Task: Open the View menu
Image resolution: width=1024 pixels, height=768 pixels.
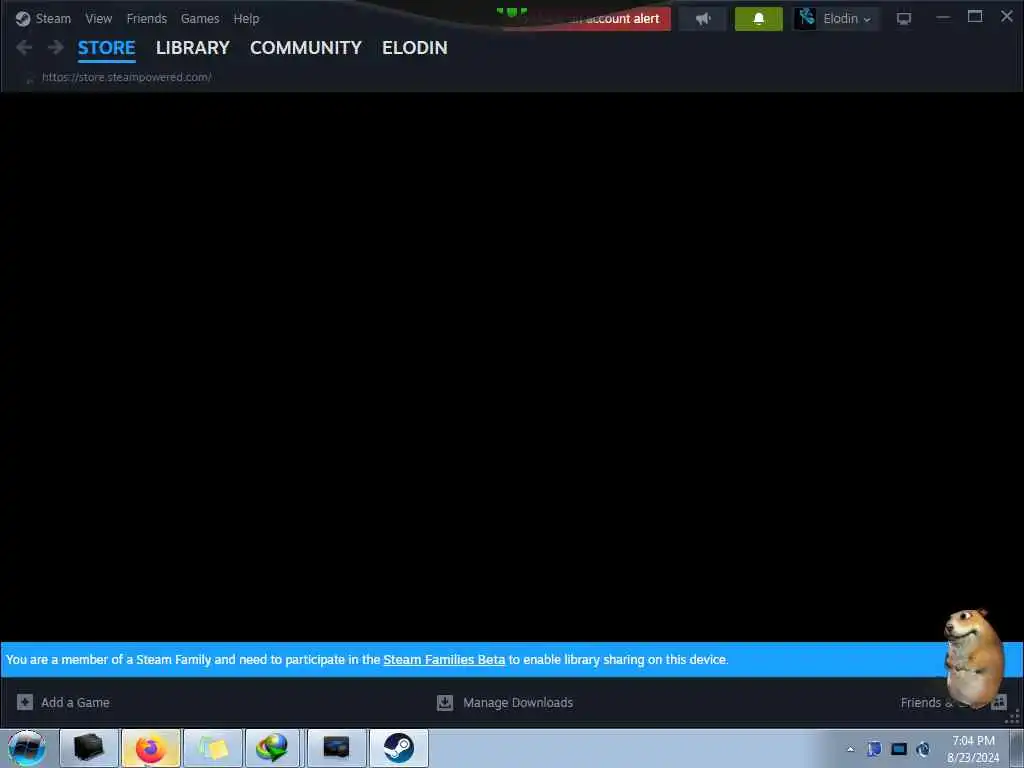Action: point(99,19)
